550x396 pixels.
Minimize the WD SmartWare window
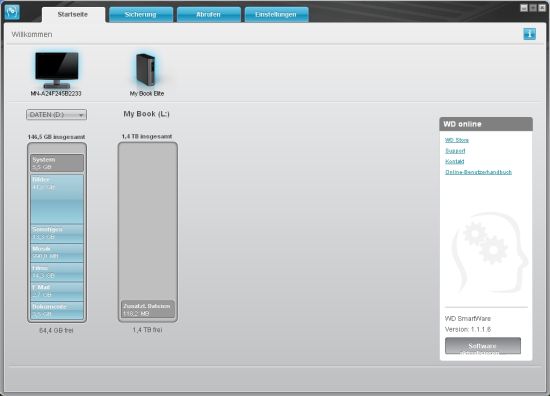524,8
